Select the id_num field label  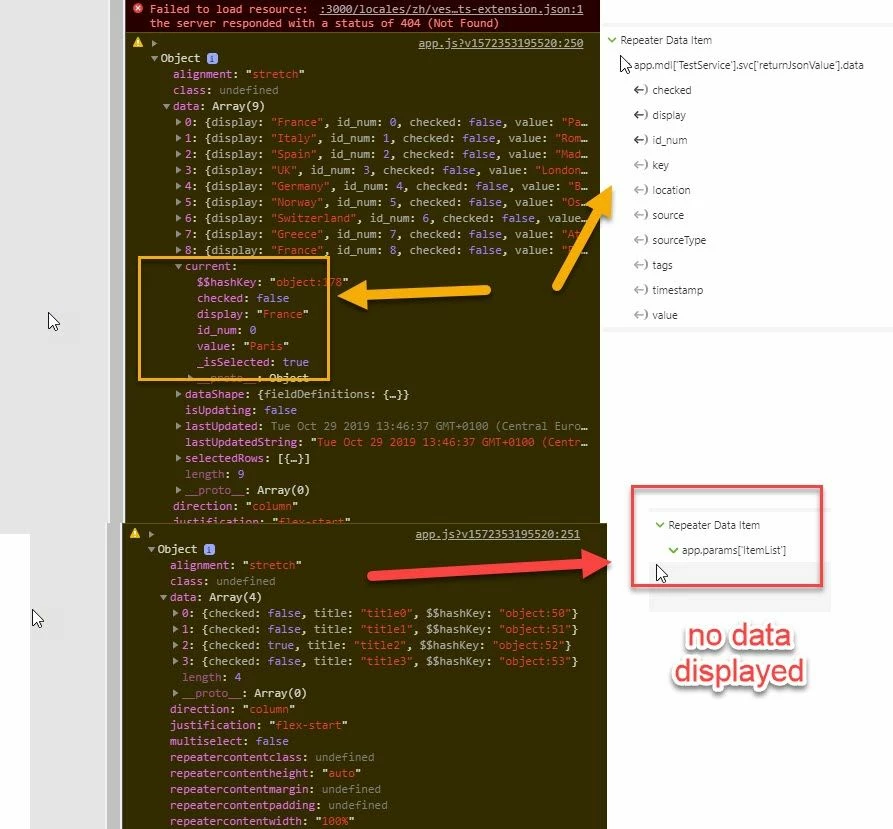click(x=670, y=140)
